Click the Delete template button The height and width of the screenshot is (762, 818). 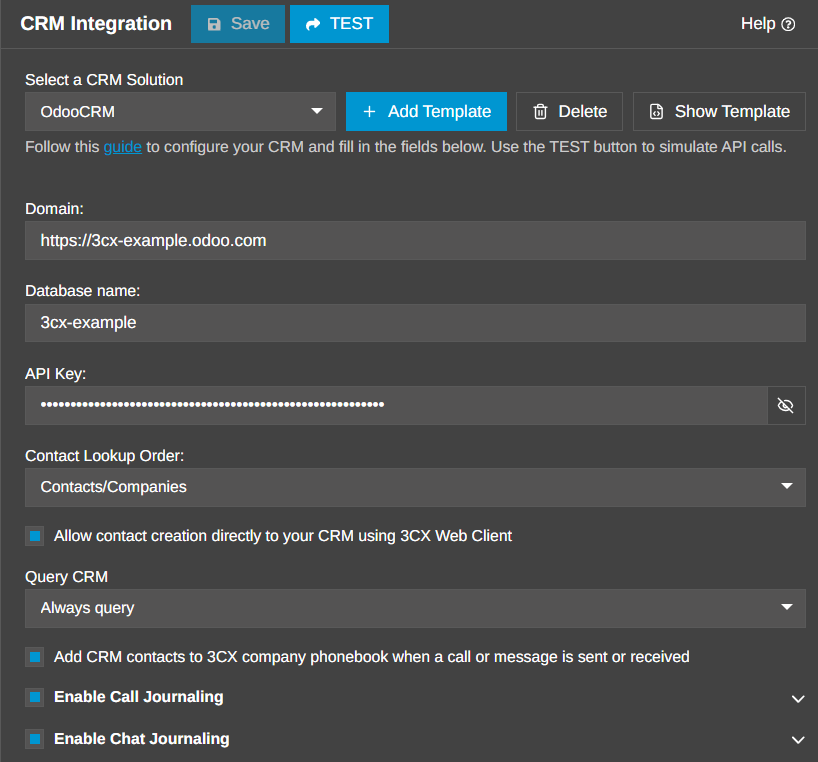coord(569,112)
